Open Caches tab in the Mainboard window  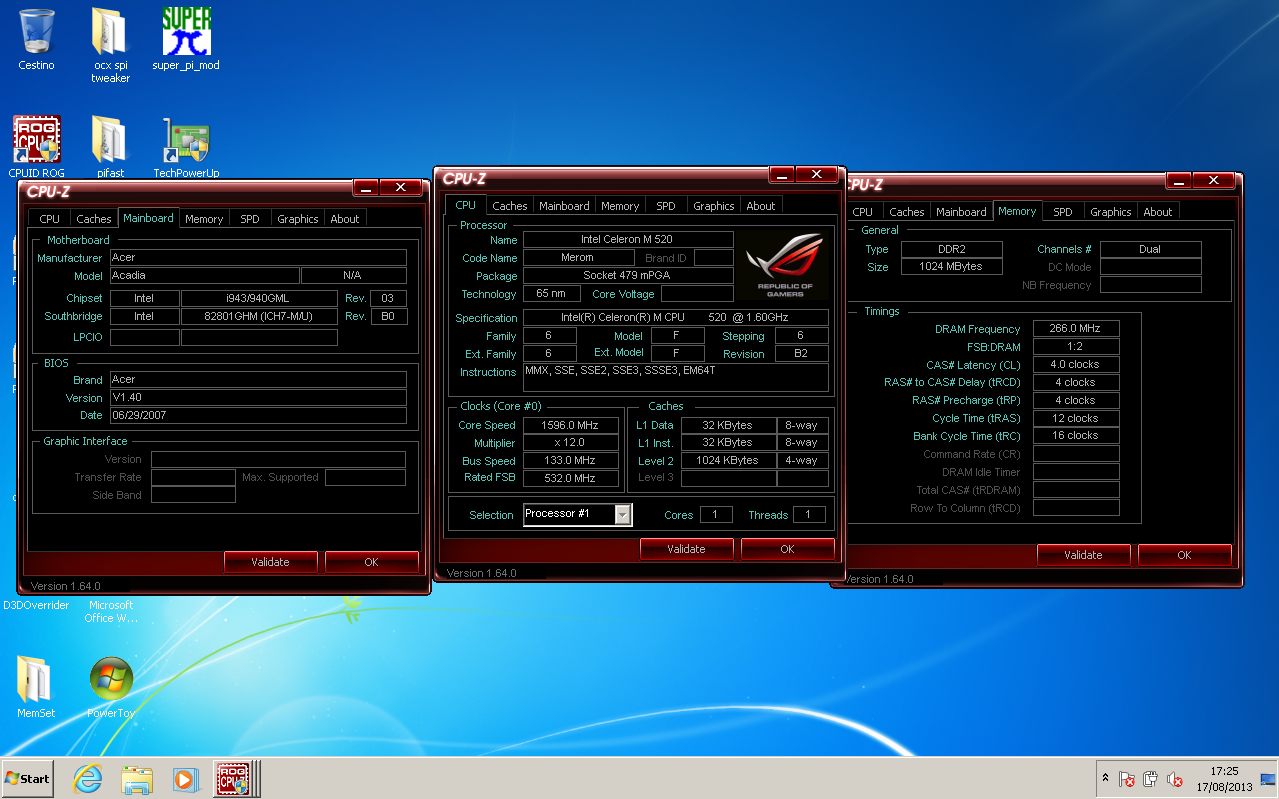pos(94,219)
